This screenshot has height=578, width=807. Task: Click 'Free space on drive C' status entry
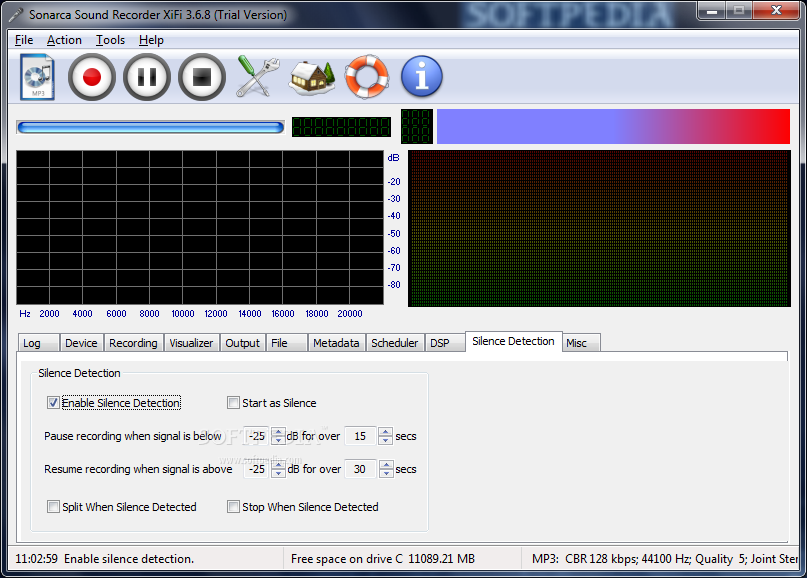(x=382, y=558)
